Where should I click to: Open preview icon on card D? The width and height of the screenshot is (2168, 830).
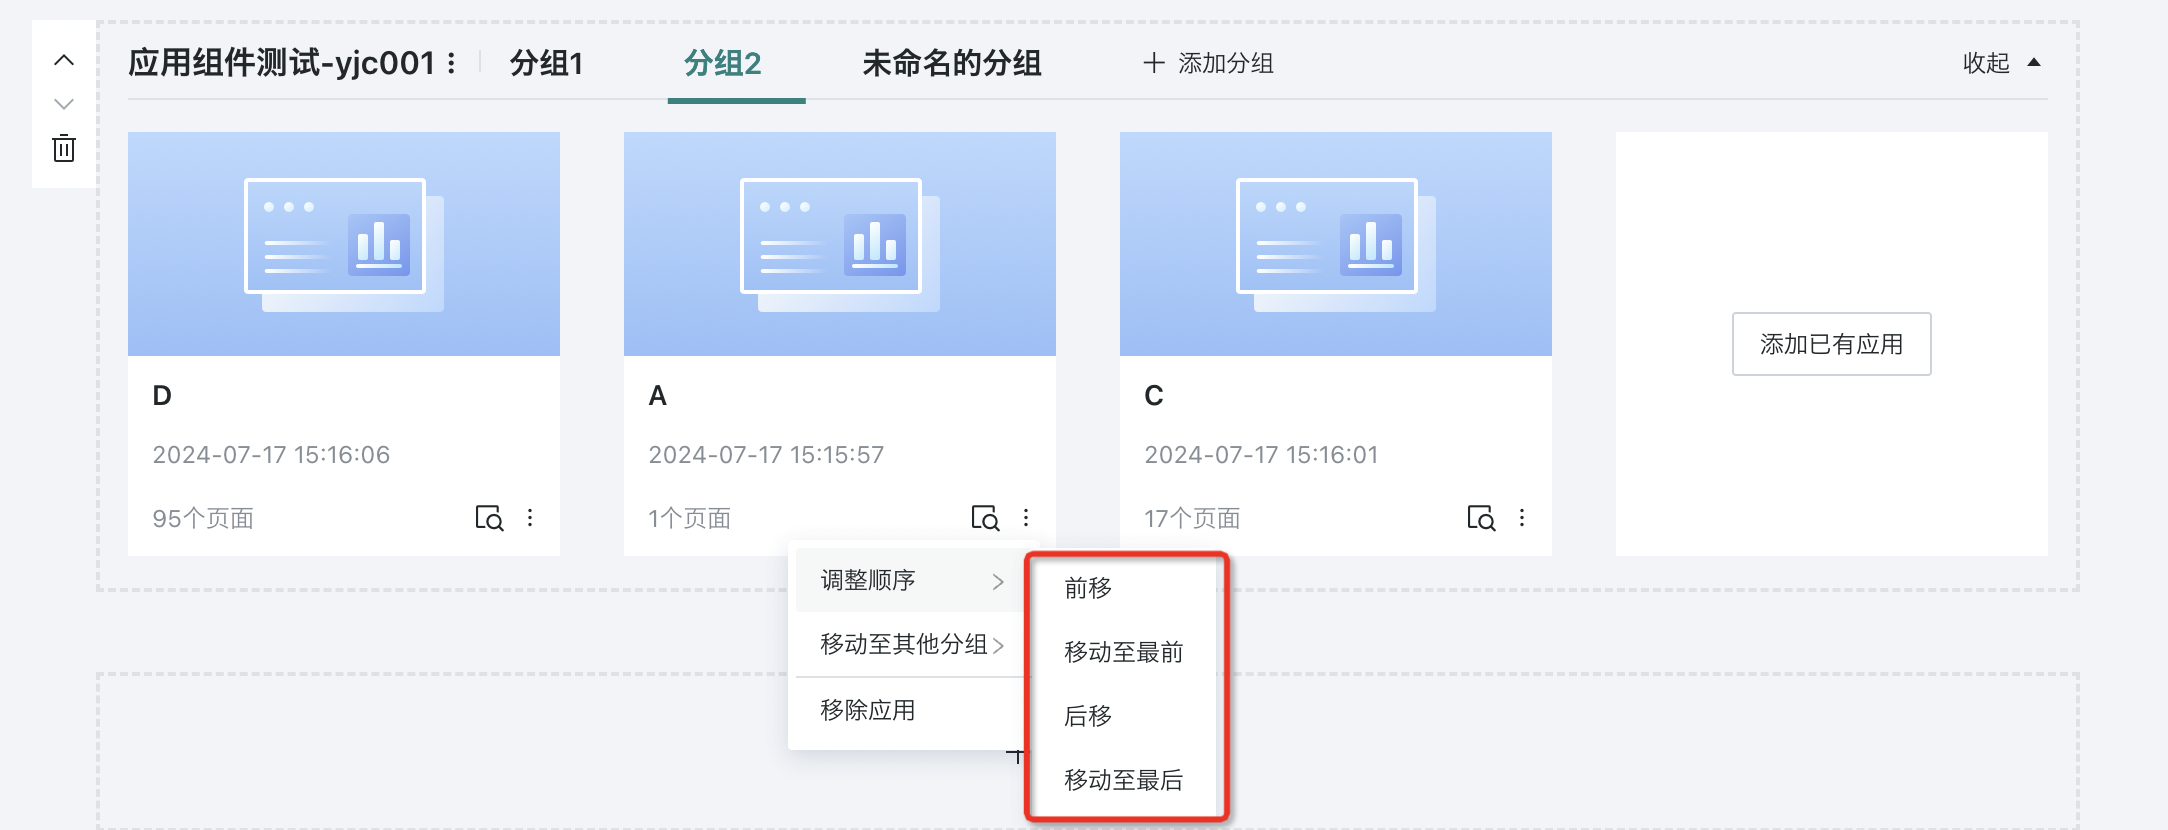pos(489,518)
